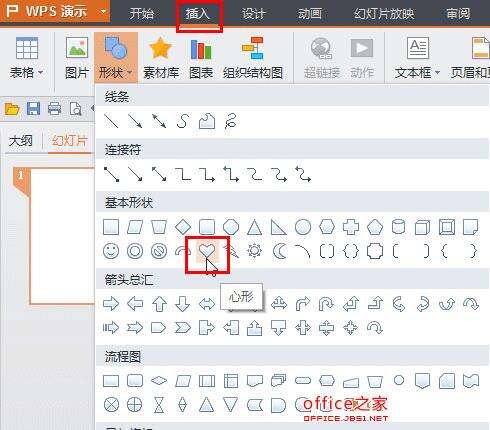
Task: Select the oval basic shape
Action: point(303,227)
